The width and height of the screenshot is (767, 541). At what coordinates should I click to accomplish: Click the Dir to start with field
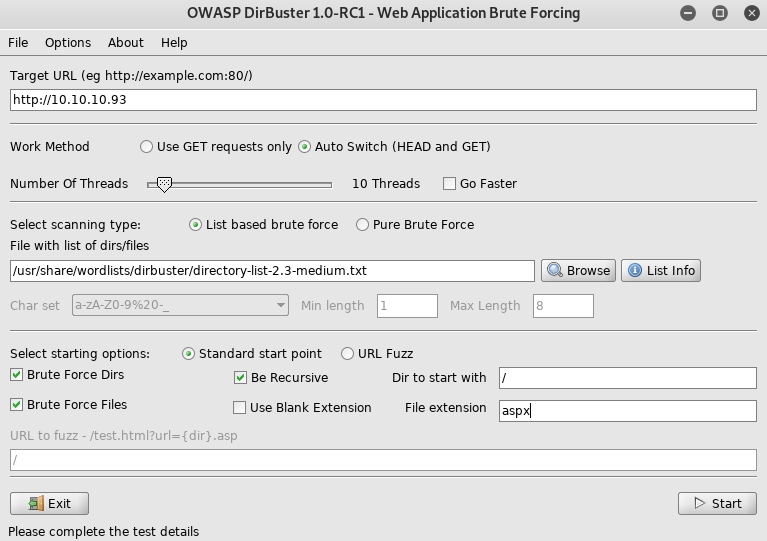(x=628, y=378)
